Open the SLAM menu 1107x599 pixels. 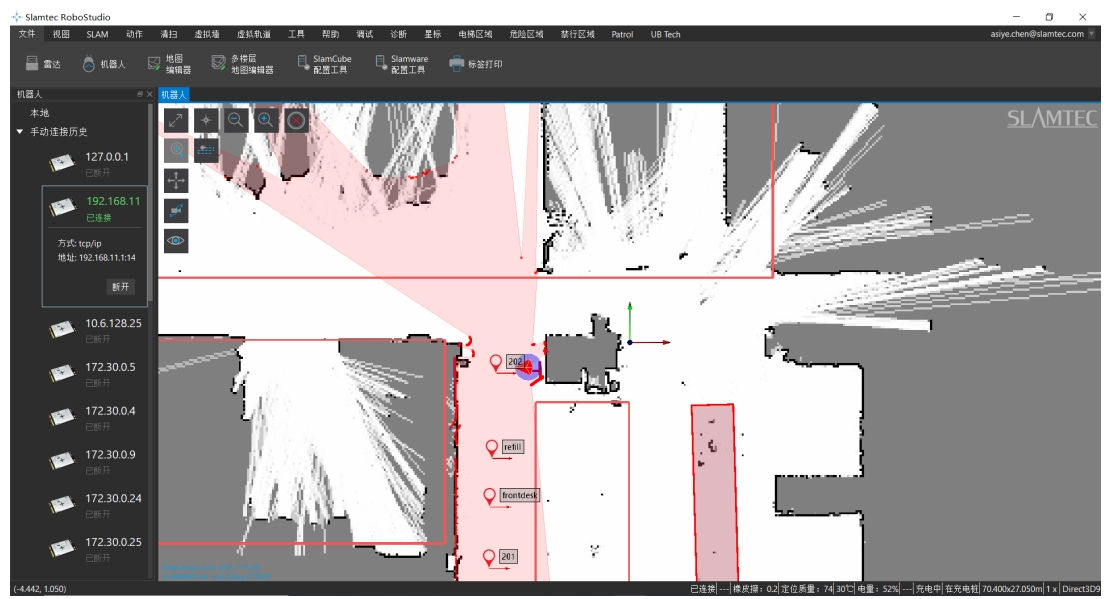pyautogui.click(x=97, y=34)
